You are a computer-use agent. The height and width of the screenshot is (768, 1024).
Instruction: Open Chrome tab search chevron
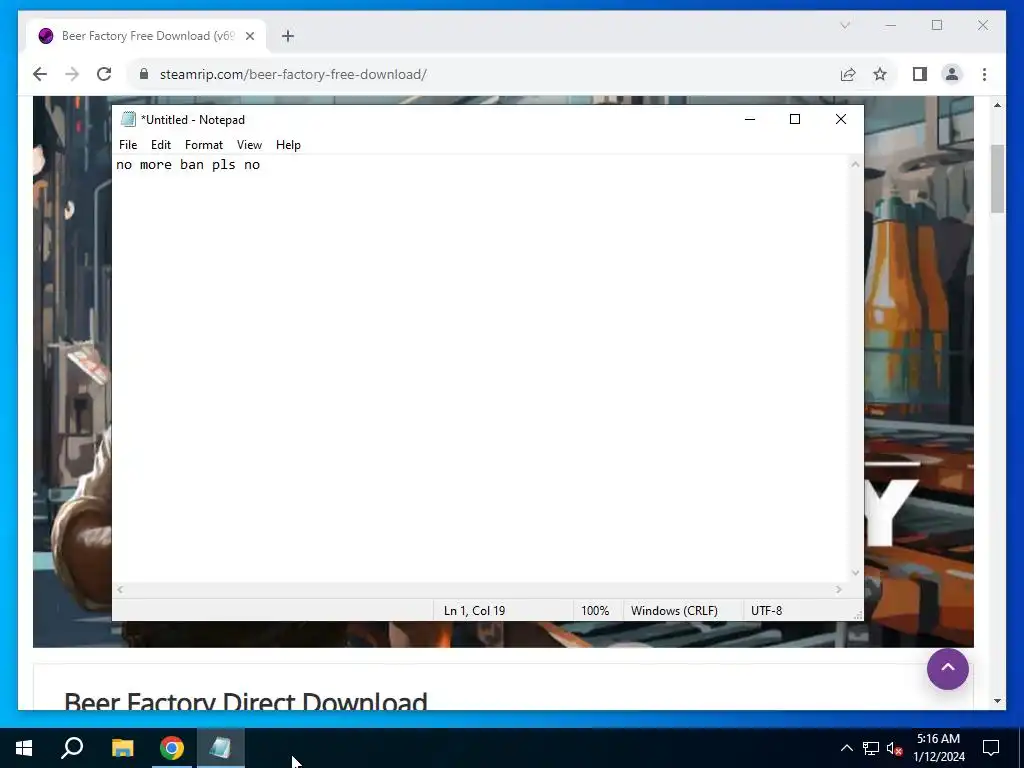(x=845, y=25)
